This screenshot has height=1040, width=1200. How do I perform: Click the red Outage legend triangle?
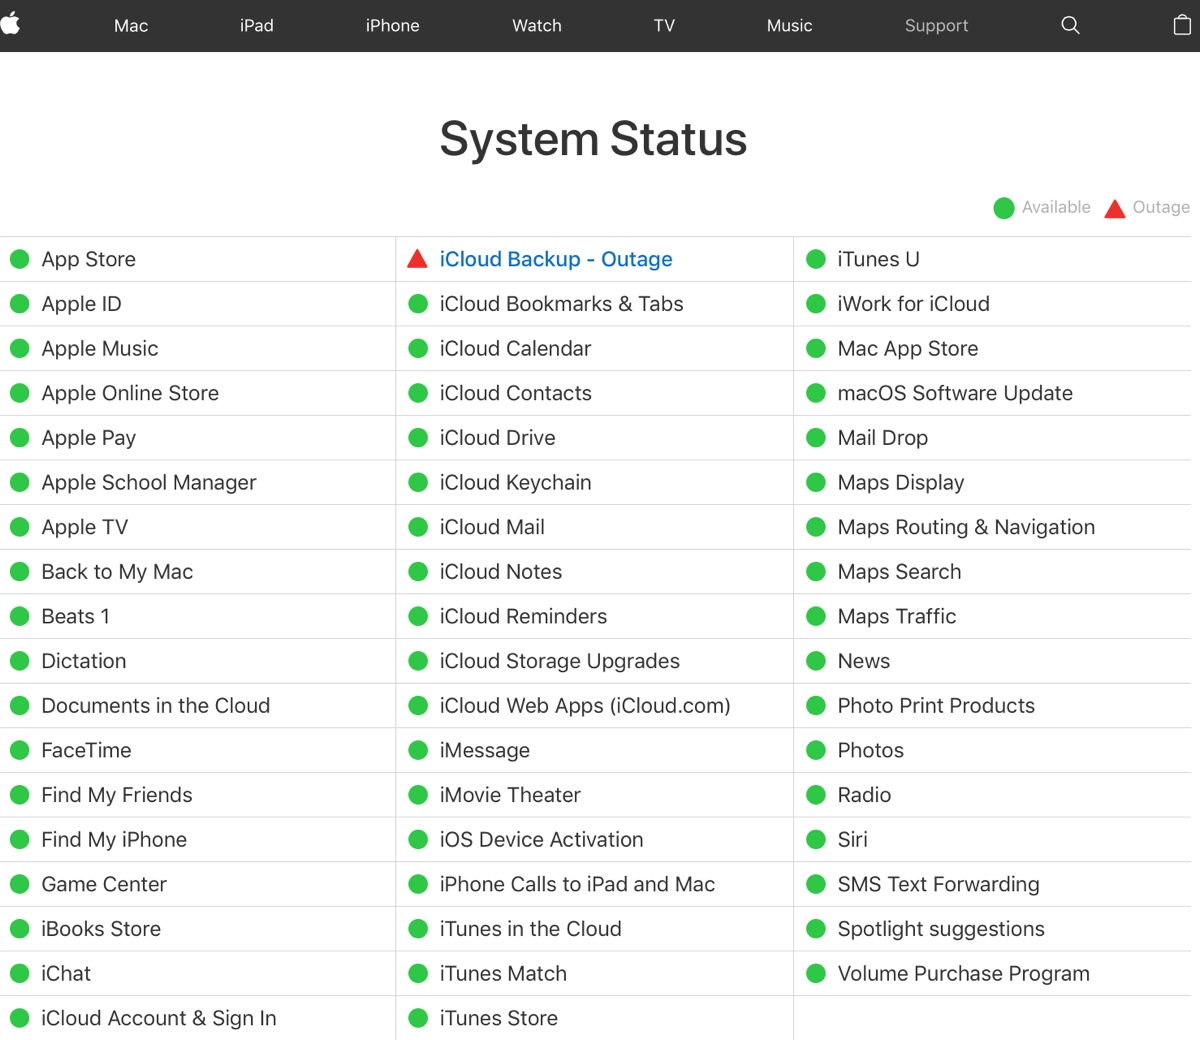pyautogui.click(x=1114, y=207)
